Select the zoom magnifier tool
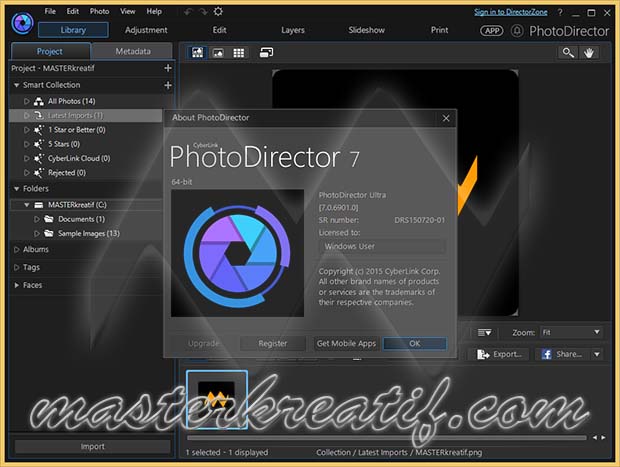Viewport: 620px width, 467px height. (568, 53)
